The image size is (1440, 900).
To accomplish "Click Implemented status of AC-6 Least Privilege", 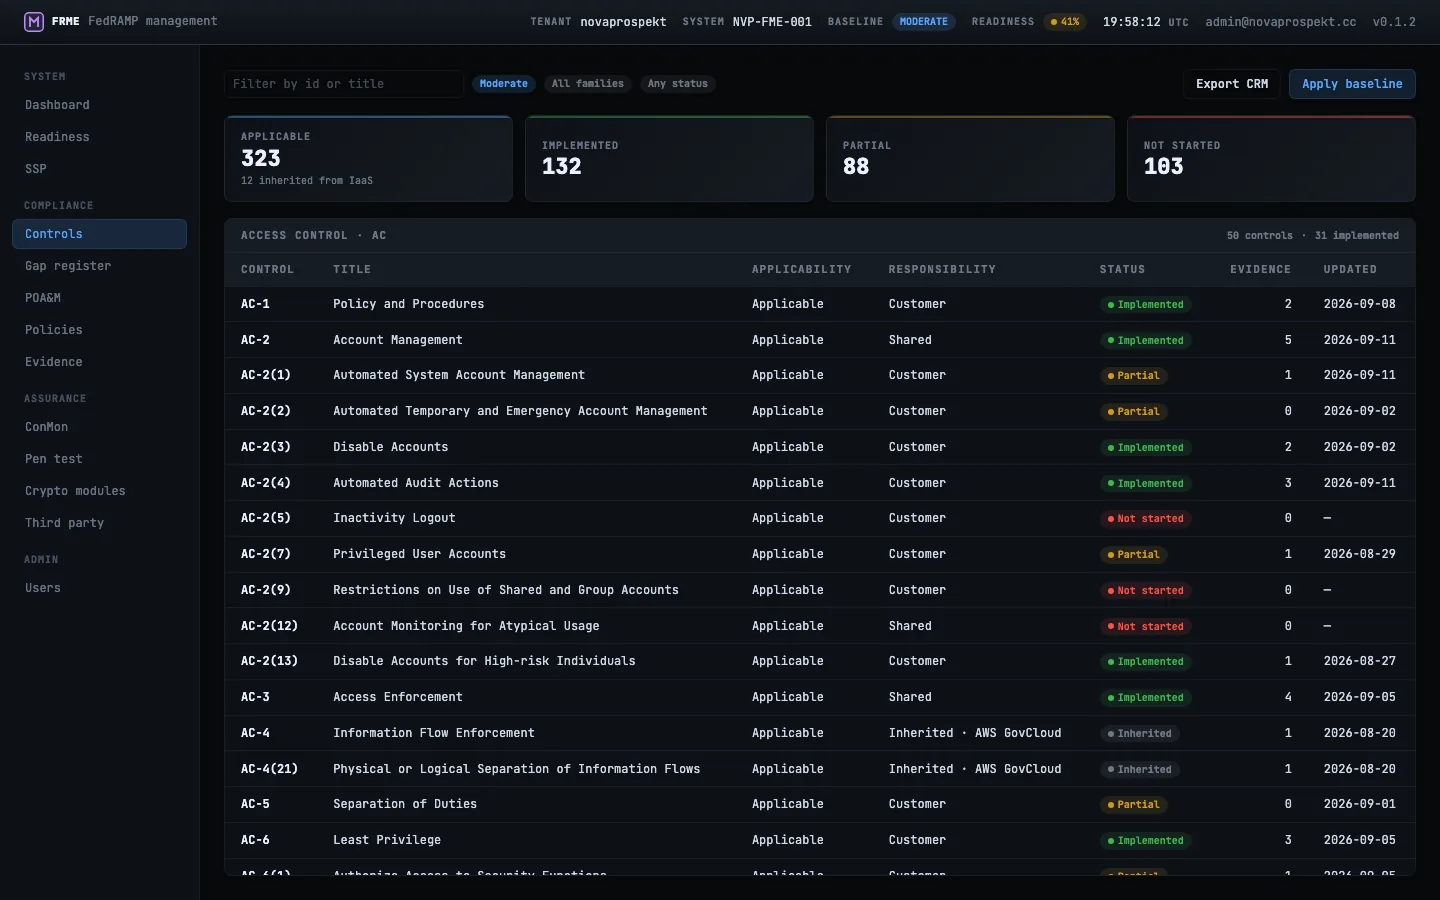I will pos(1146,840).
